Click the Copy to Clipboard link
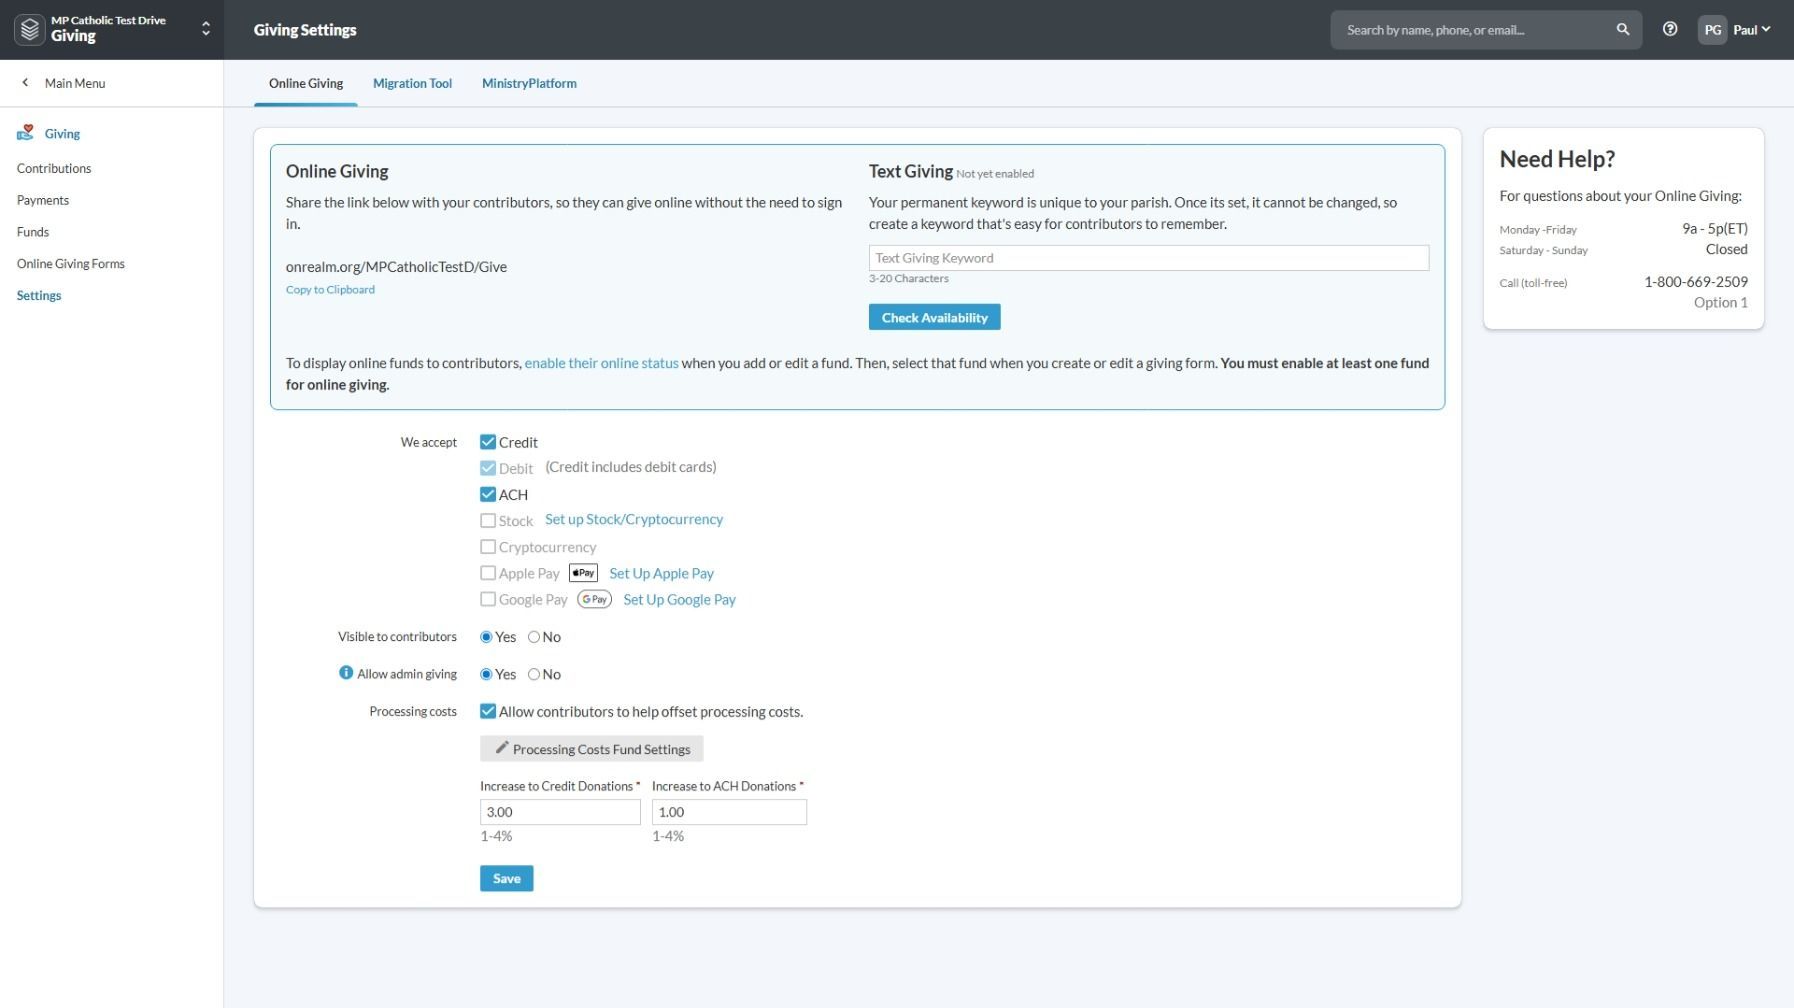 point(330,290)
